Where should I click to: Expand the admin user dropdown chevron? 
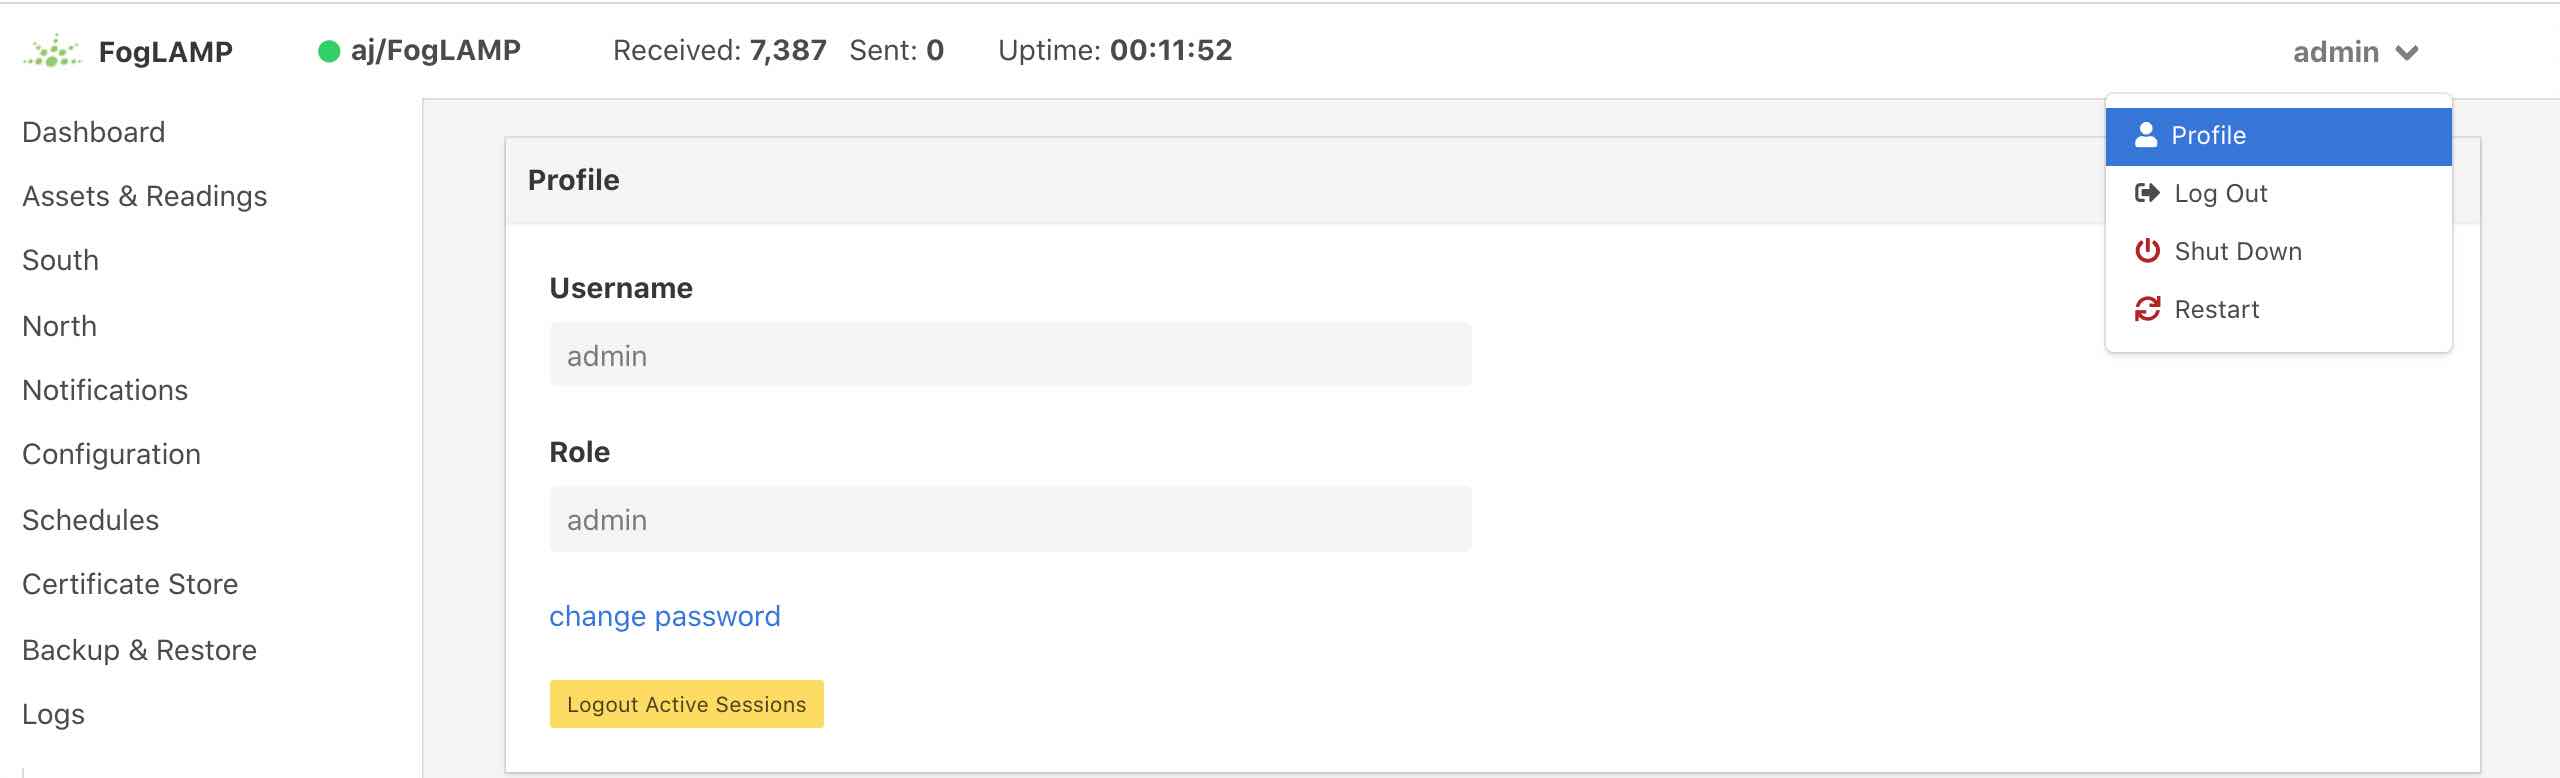tap(2407, 52)
